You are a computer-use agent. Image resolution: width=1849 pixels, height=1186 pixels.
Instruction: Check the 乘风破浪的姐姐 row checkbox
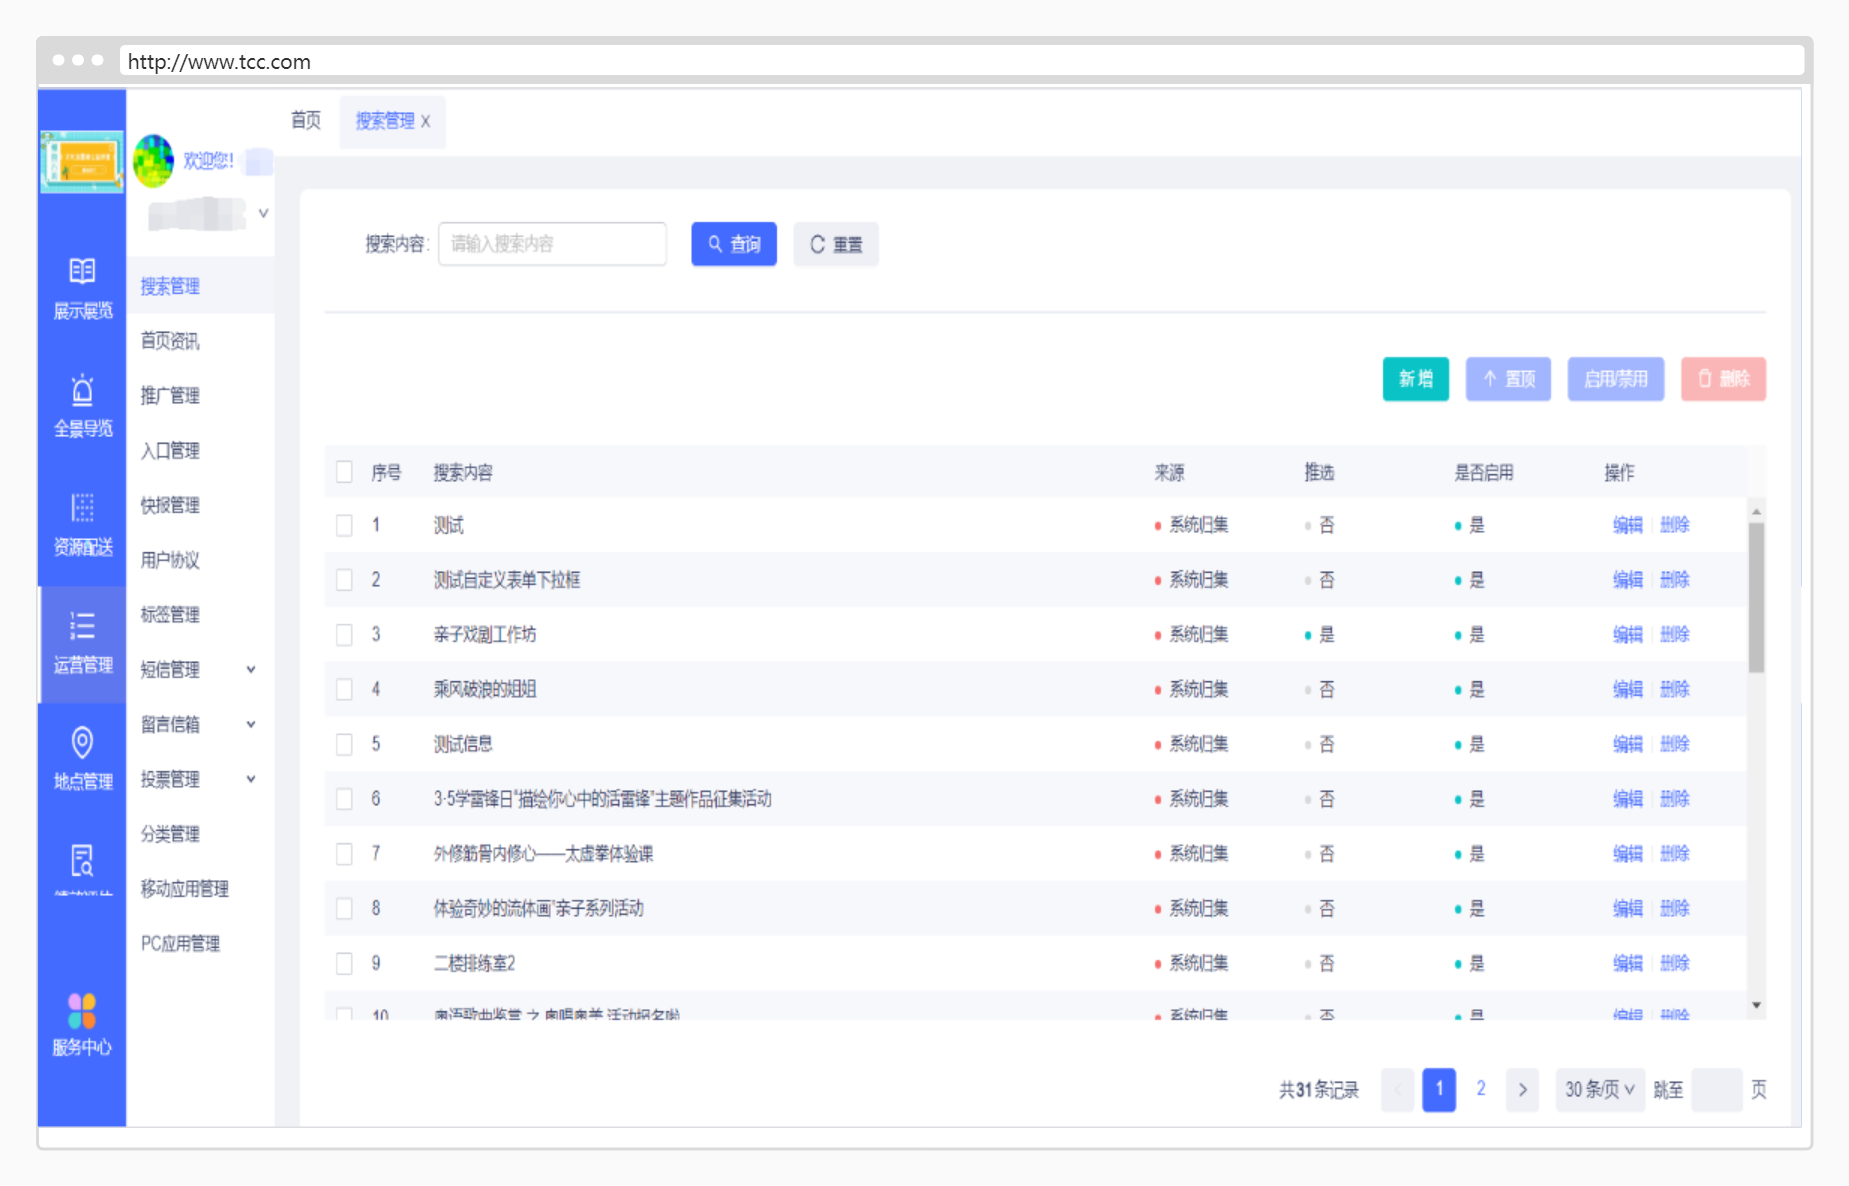click(344, 689)
